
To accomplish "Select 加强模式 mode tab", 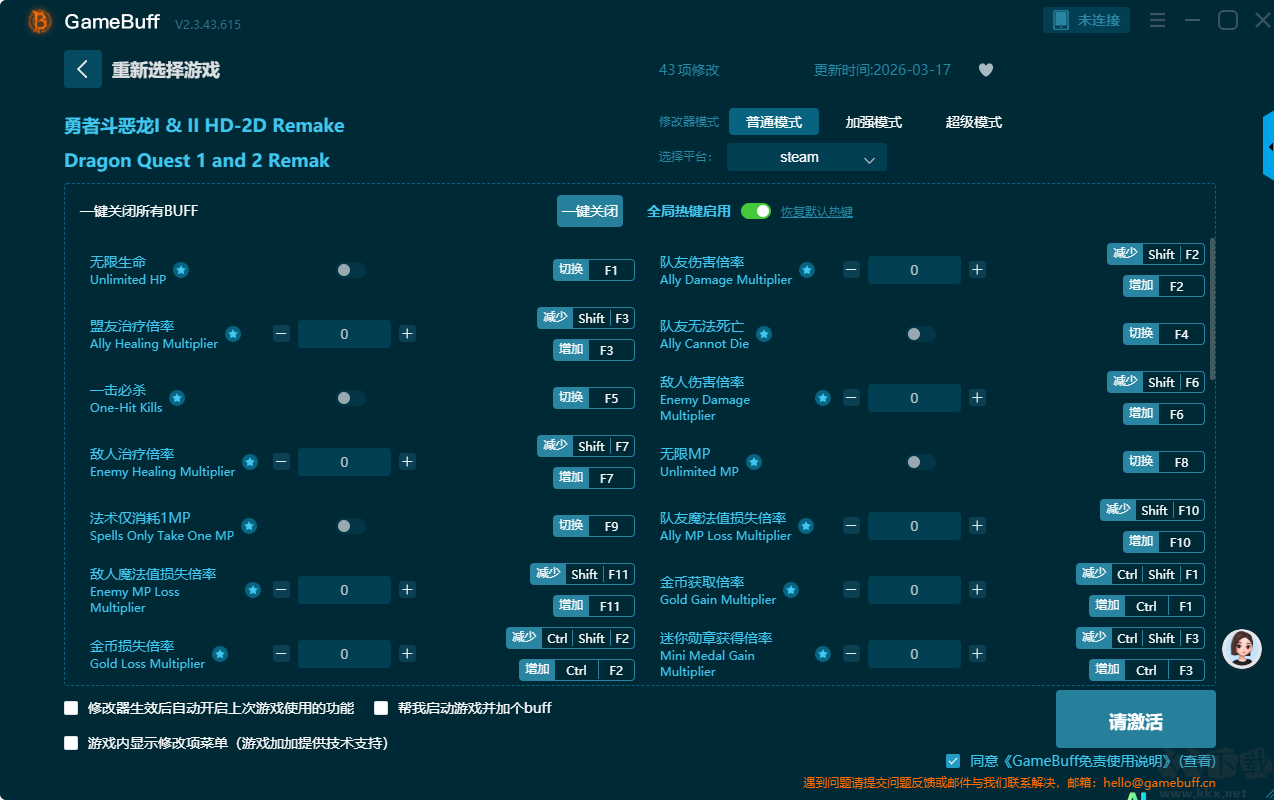I will pyautogui.click(x=874, y=122).
